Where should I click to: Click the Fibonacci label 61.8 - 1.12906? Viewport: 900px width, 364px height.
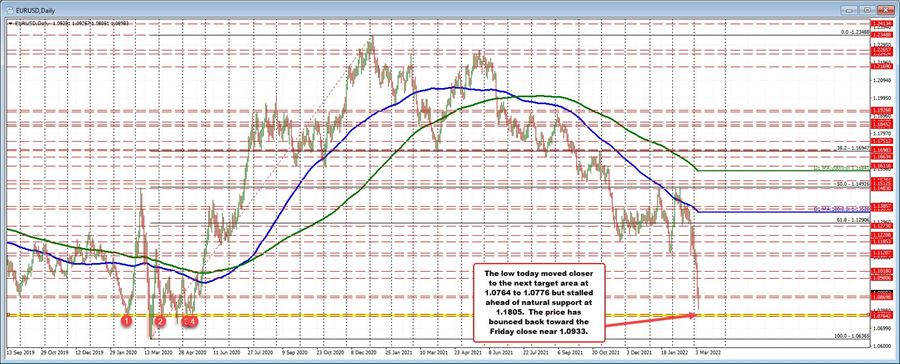point(854,220)
